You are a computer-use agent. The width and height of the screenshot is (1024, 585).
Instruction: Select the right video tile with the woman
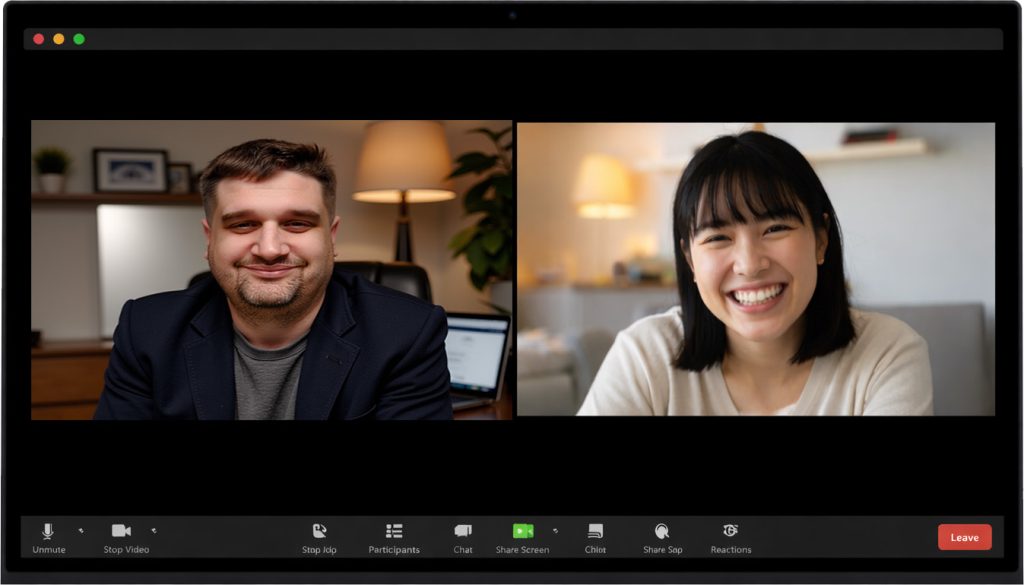click(755, 269)
